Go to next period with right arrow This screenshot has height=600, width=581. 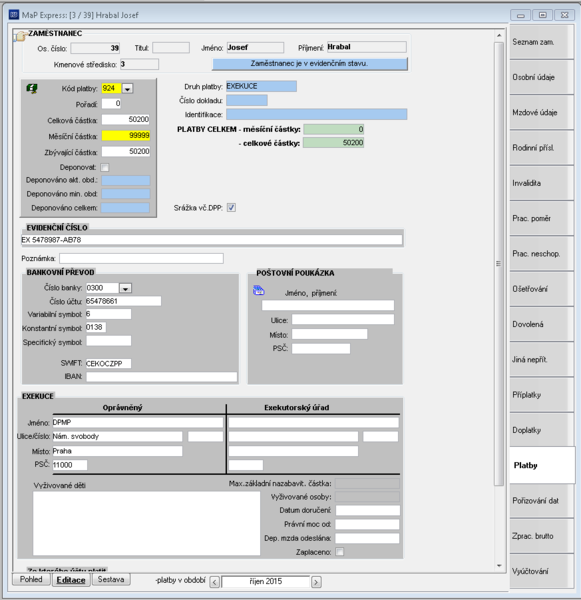[316, 582]
